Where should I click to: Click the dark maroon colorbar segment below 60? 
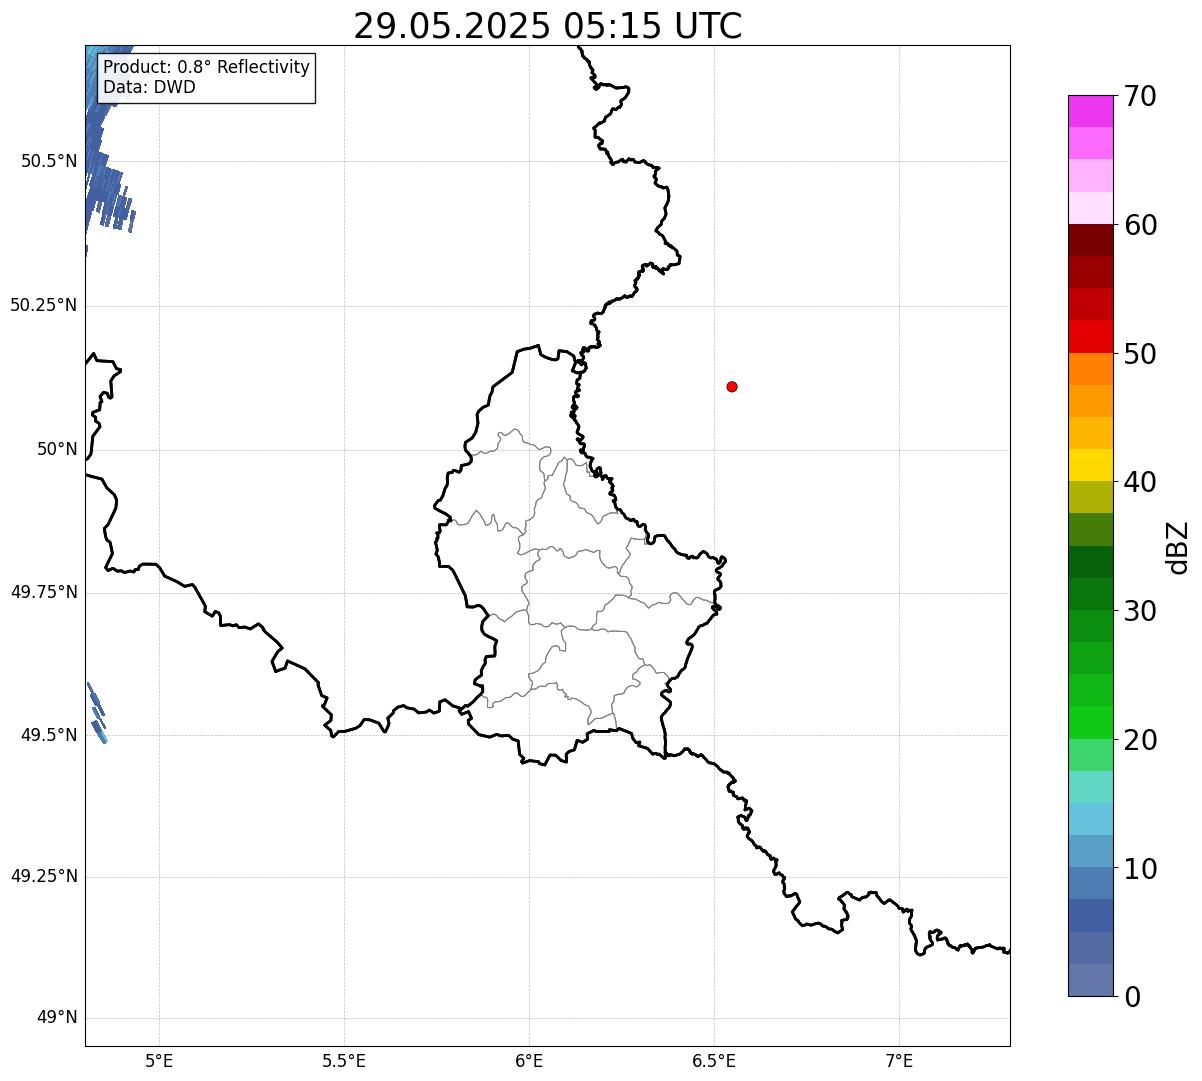1090,240
